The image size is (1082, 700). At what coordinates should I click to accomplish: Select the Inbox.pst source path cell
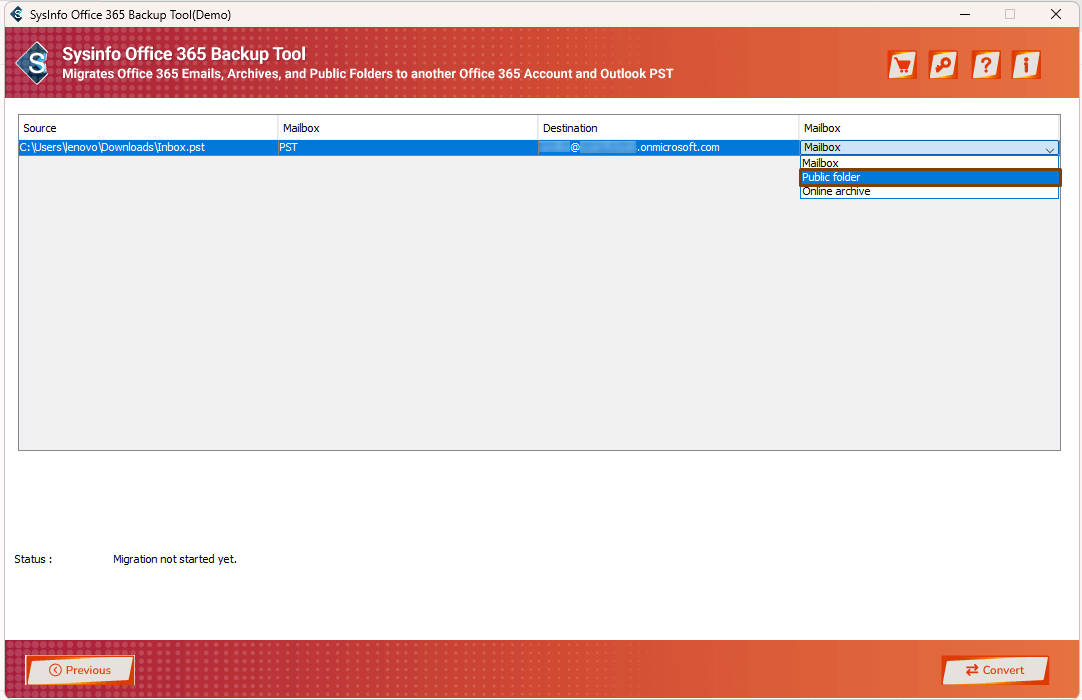[148, 148]
